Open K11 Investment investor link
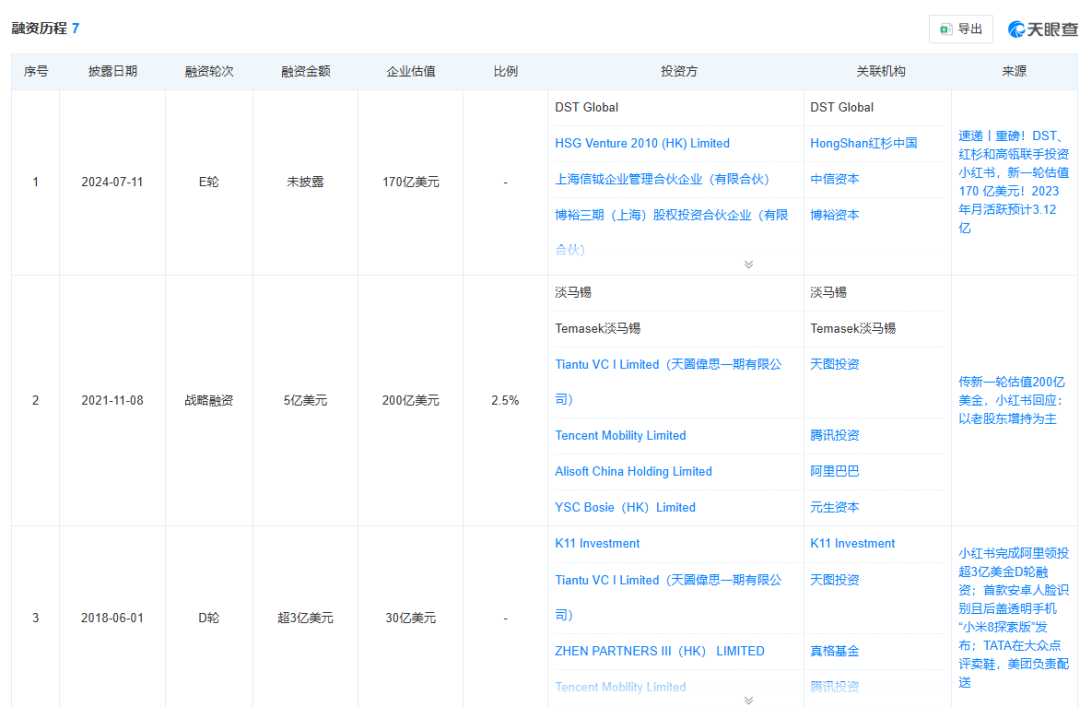This screenshot has width=1080, height=707. pos(597,543)
